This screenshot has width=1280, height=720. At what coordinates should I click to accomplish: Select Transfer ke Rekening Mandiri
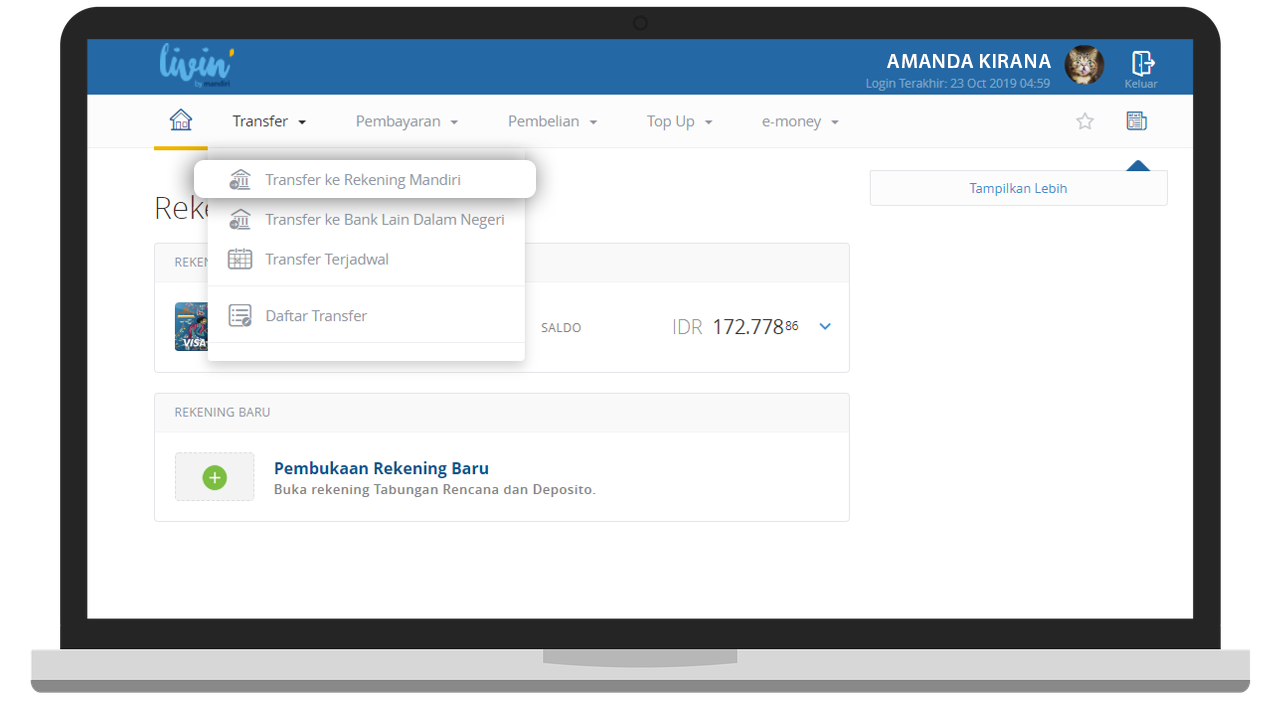pos(363,180)
